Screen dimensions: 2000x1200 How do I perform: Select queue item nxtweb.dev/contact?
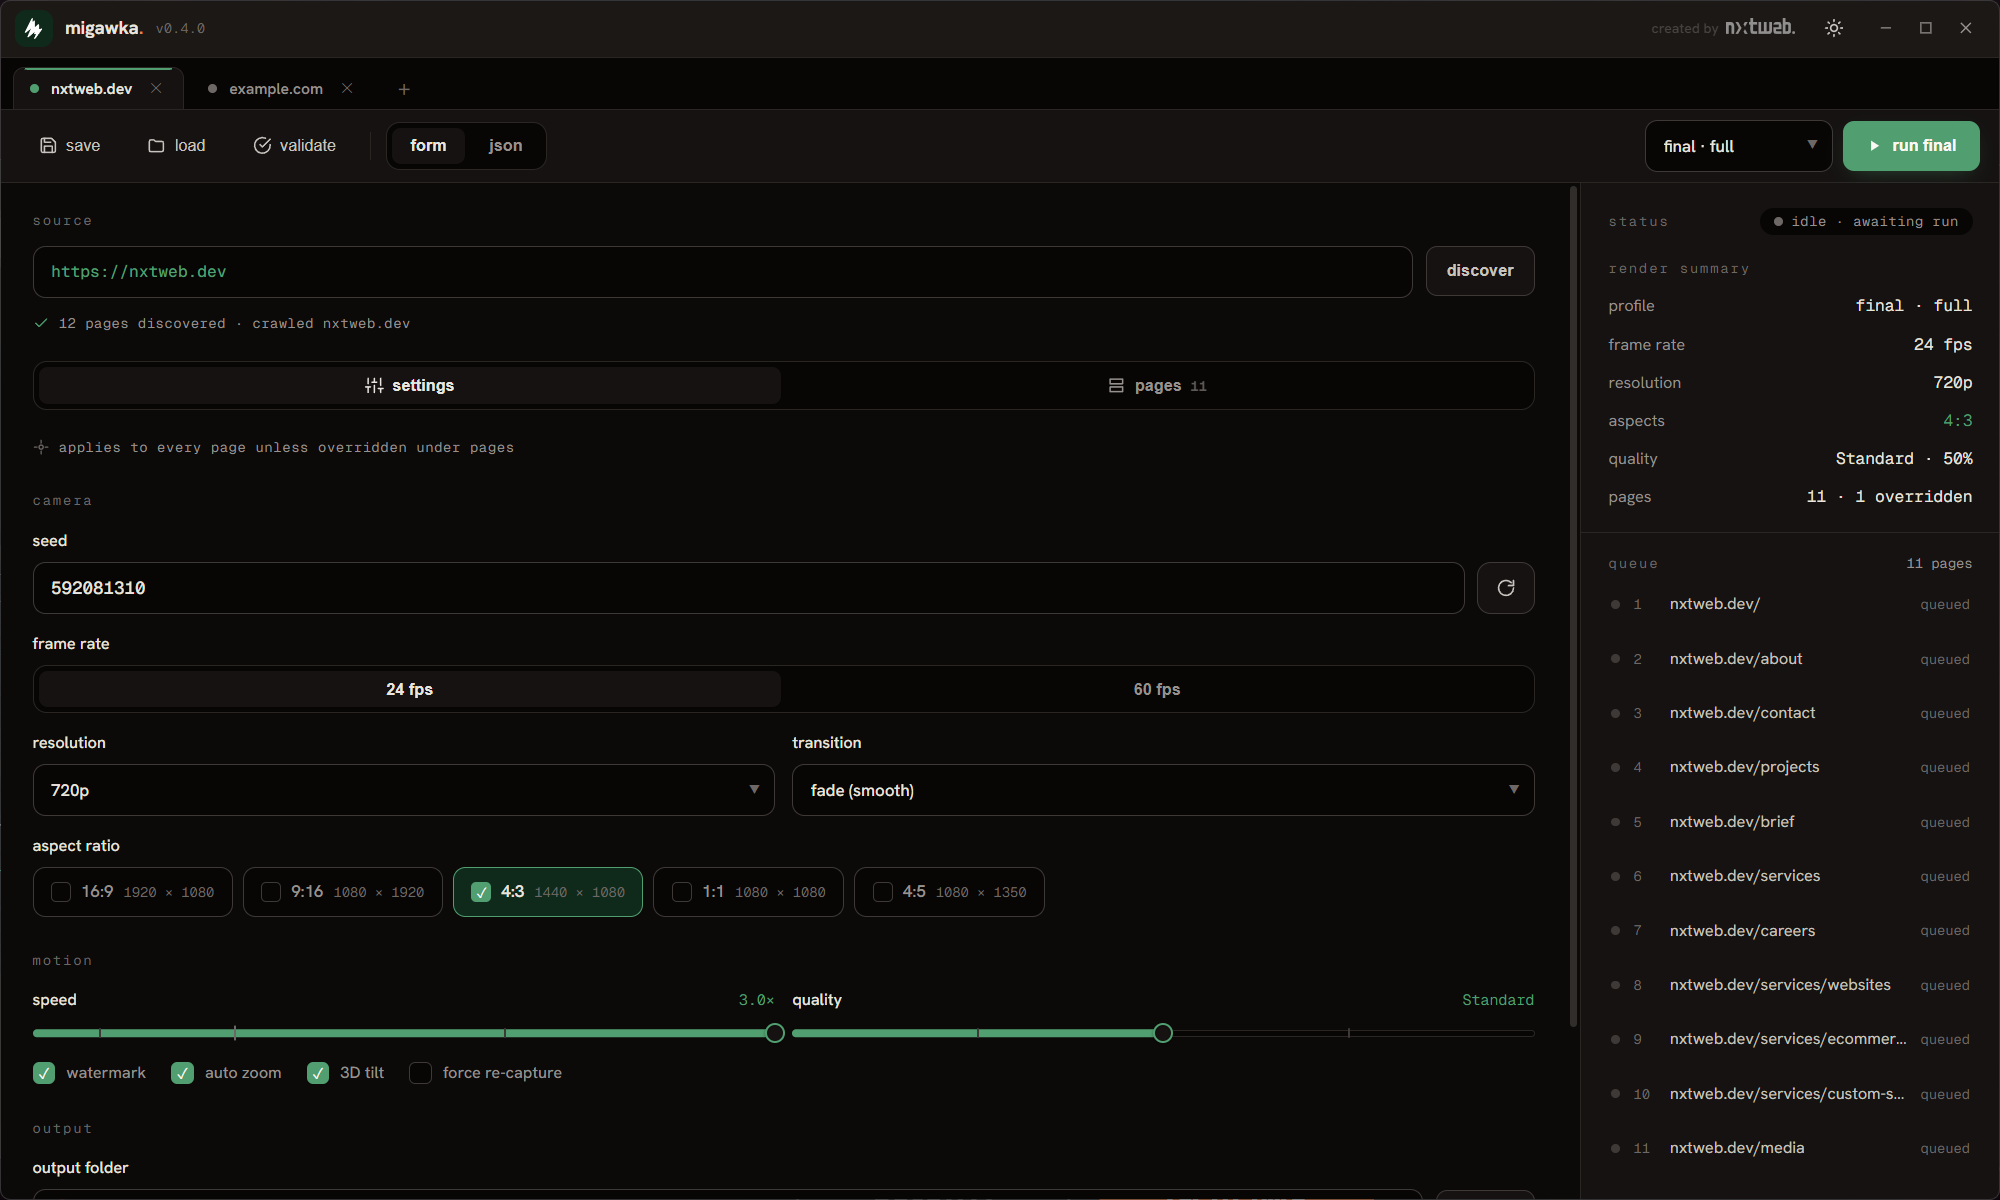click(1790, 713)
